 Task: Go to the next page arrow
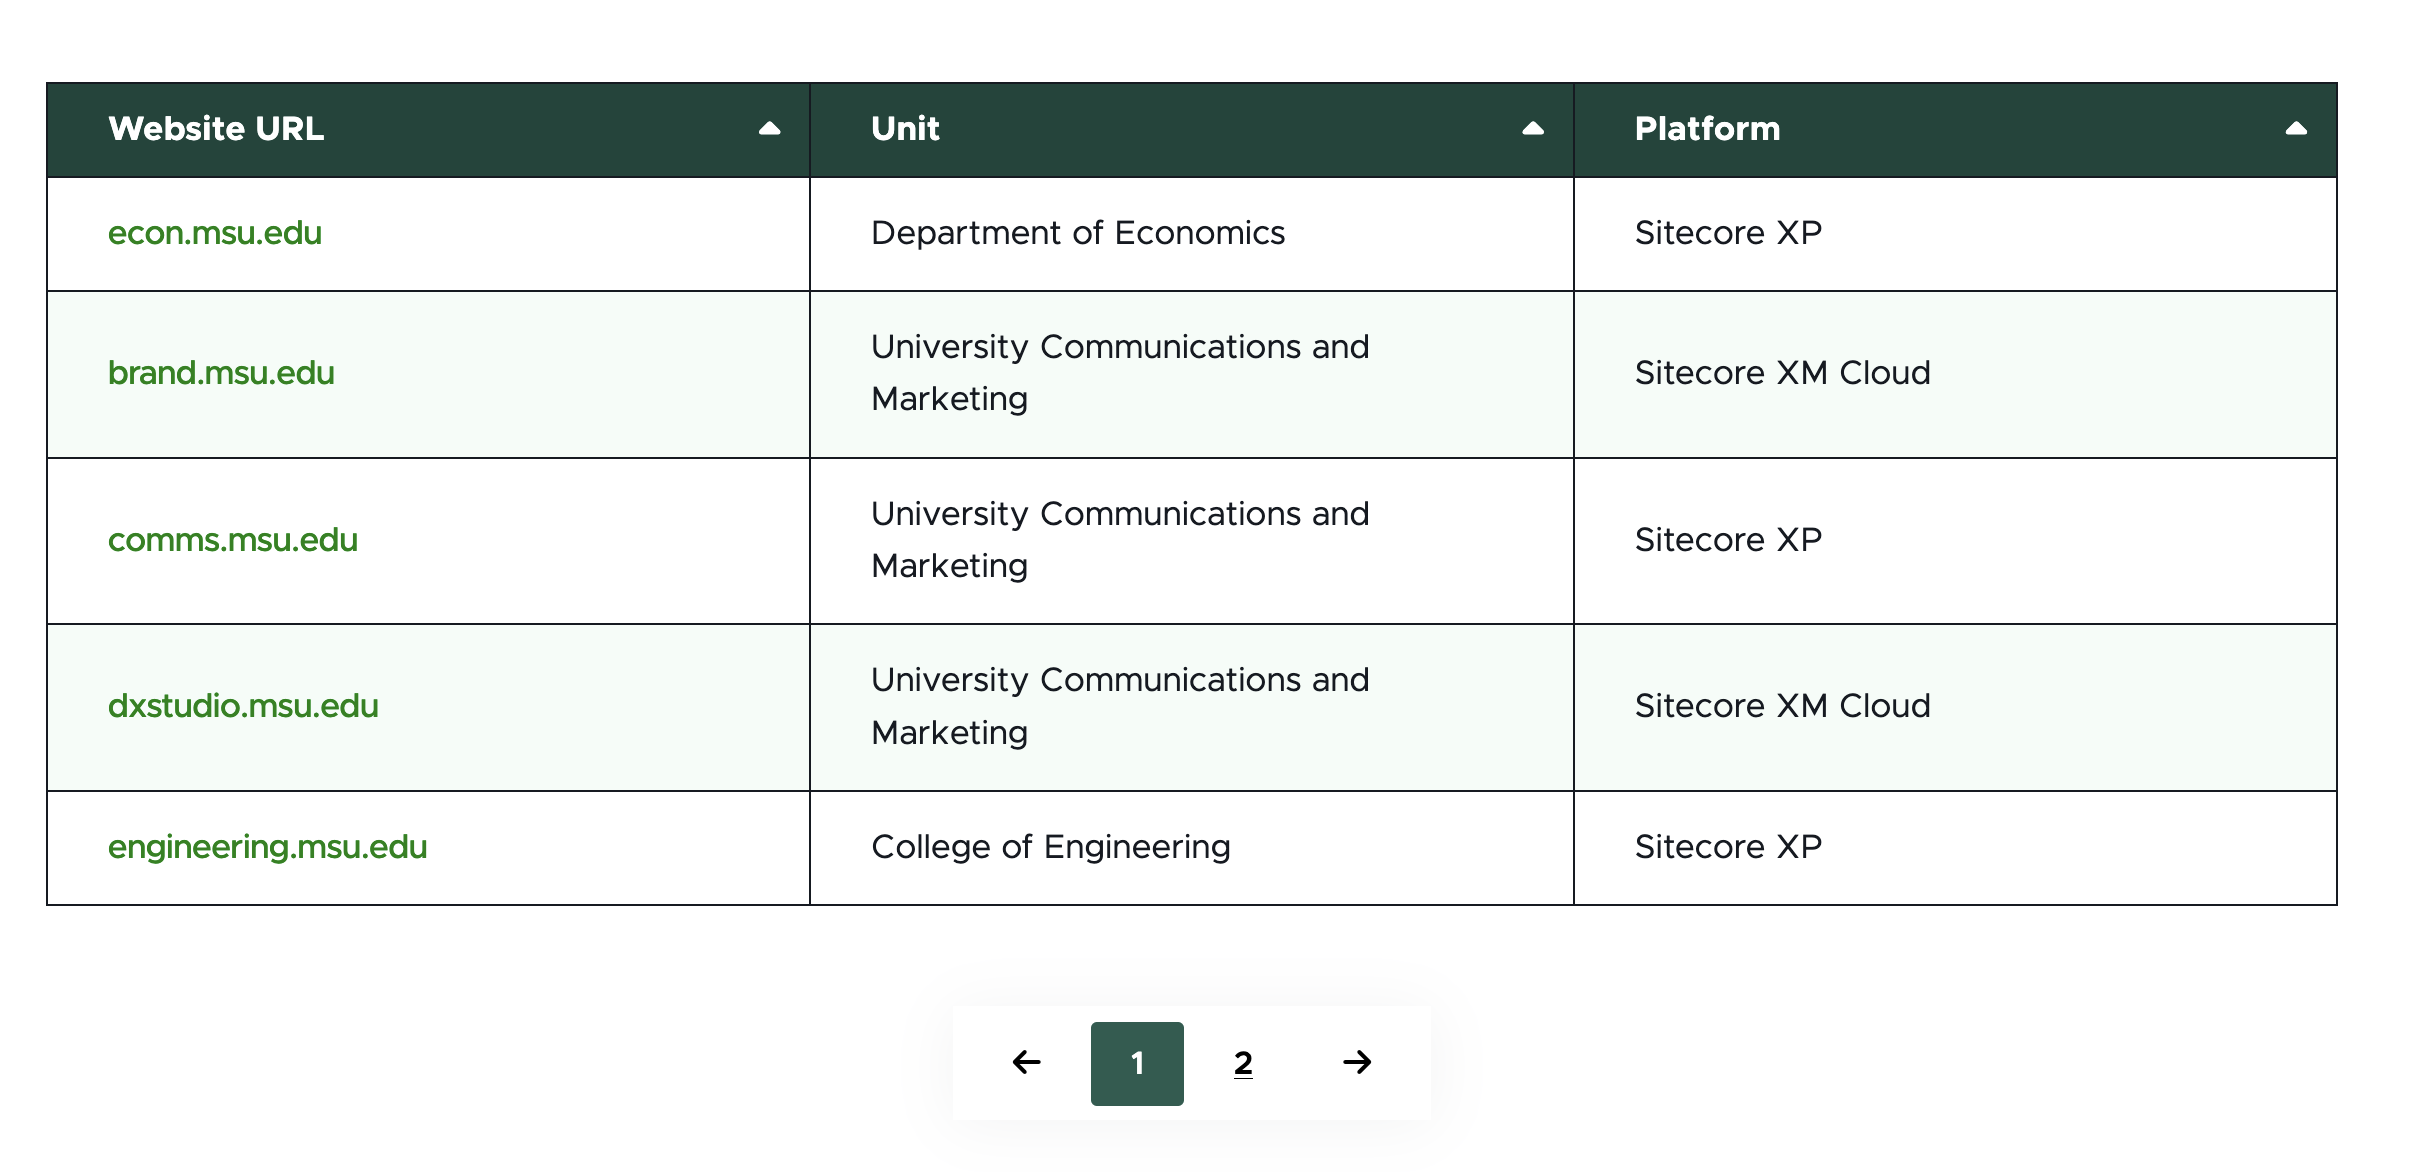(x=1357, y=1062)
